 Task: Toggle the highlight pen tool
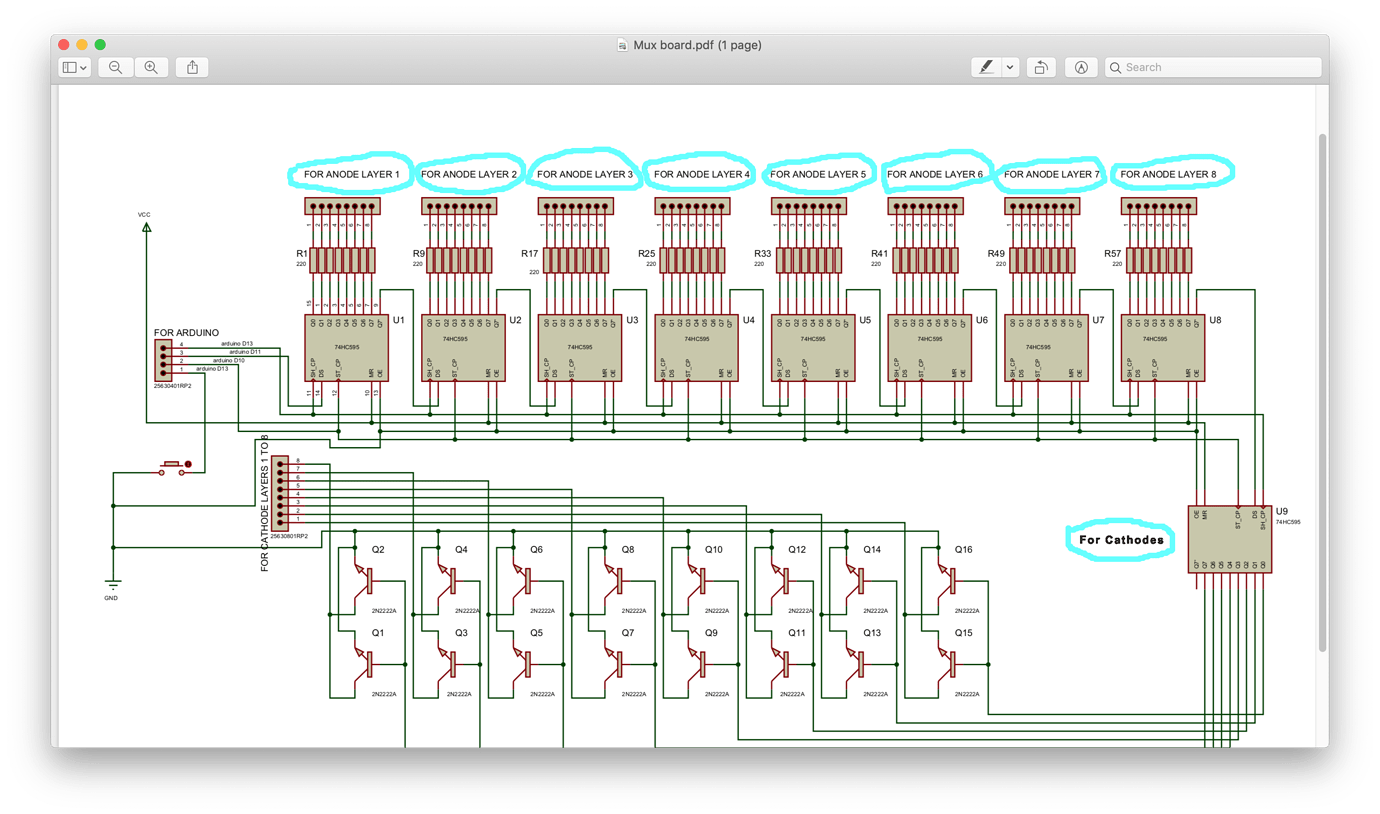[988, 67]
